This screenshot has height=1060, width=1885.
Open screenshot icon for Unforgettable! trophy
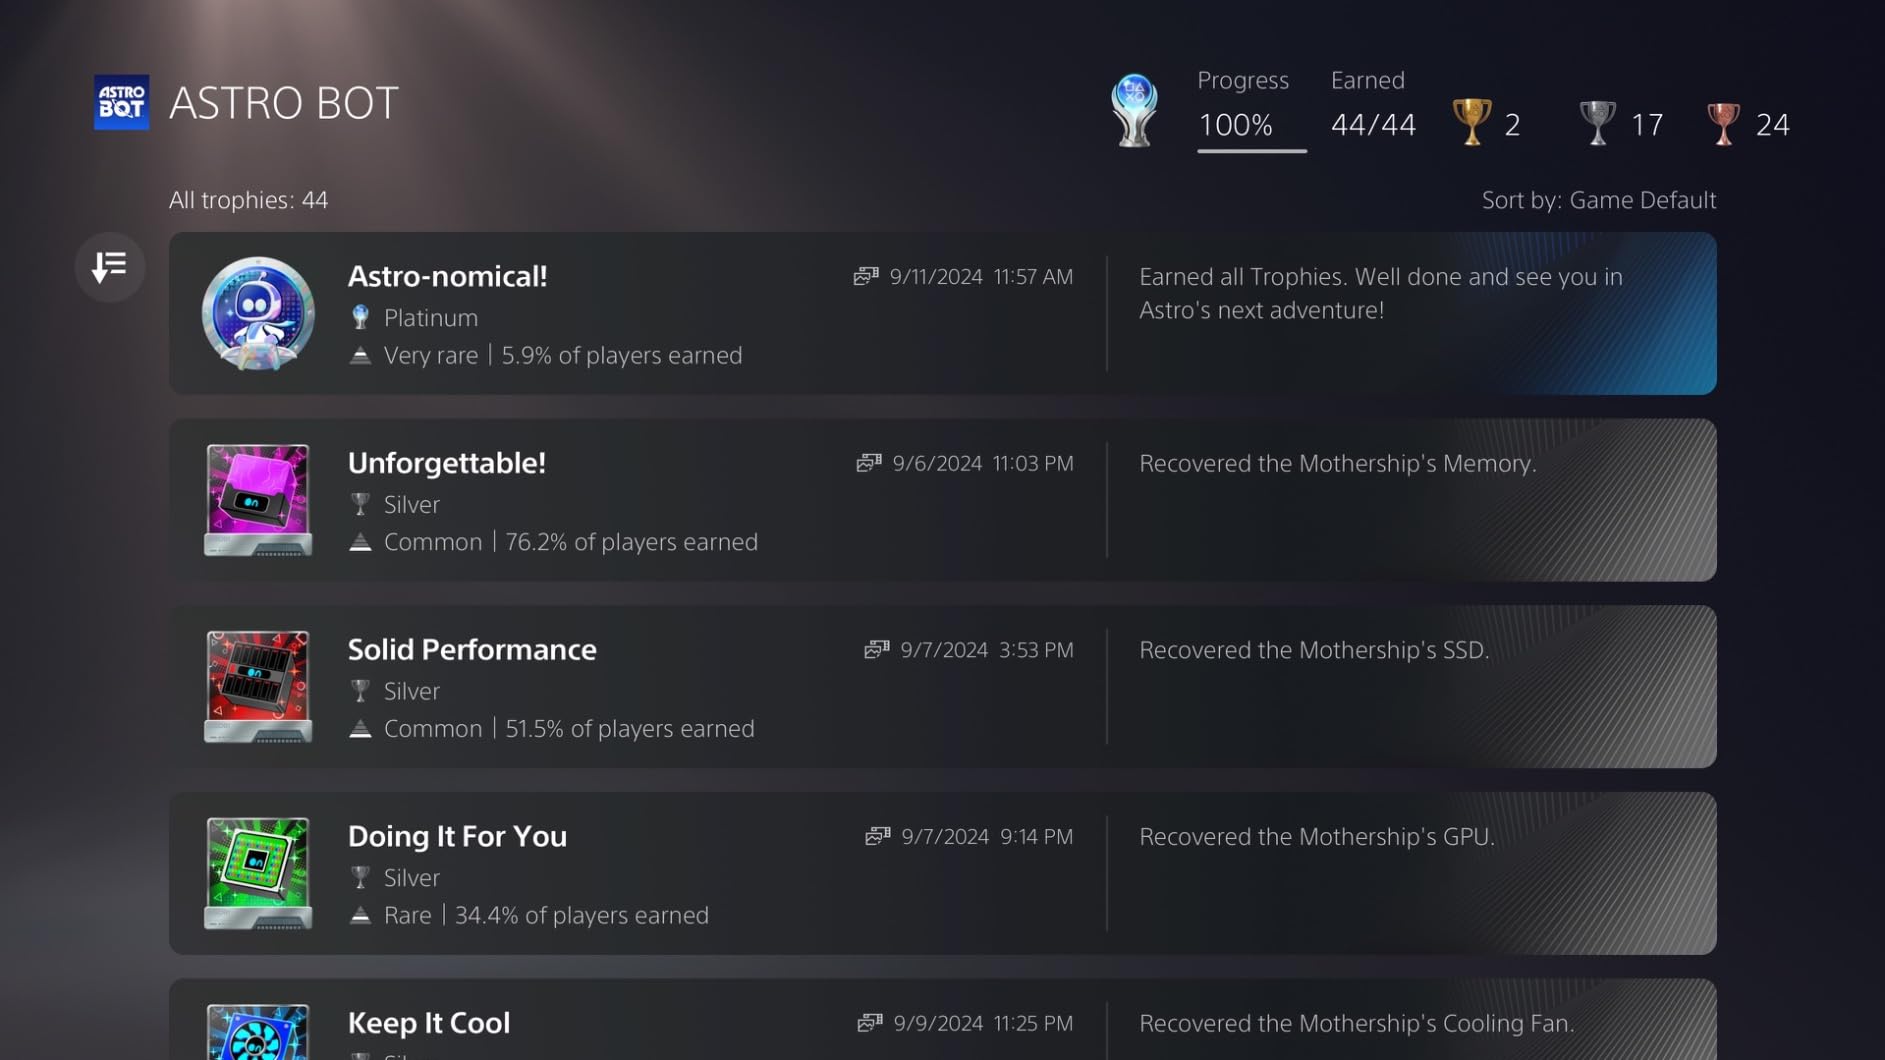click(x=869, y=463)
